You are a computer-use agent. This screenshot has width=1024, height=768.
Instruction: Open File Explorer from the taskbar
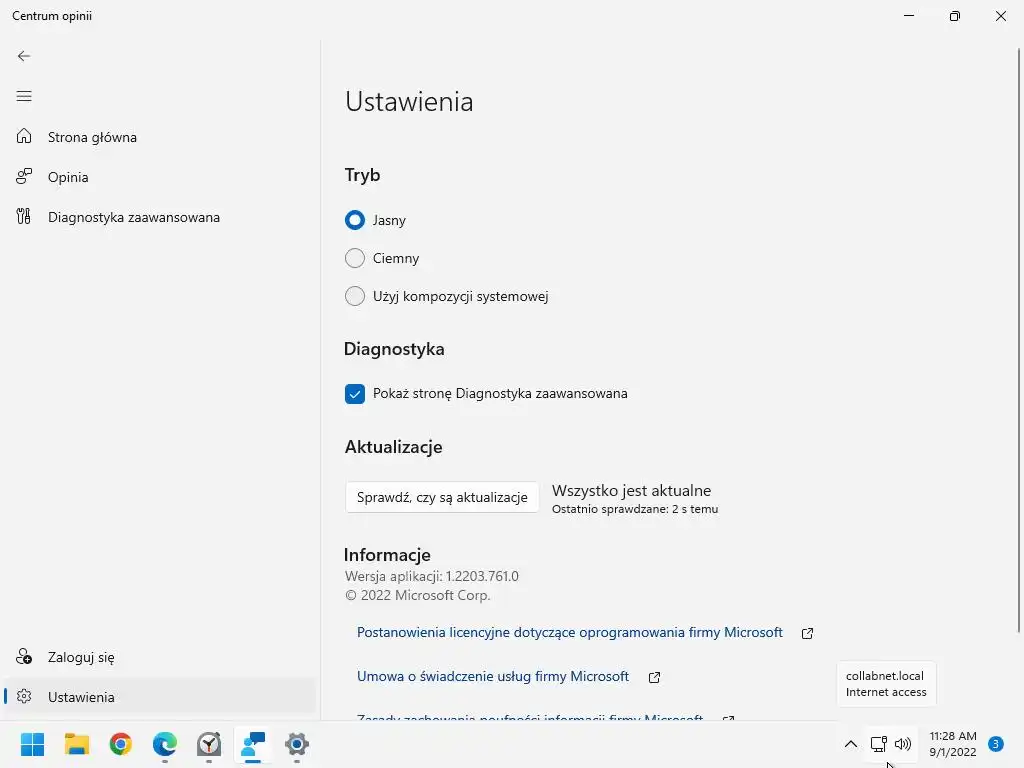coord(77,744)
